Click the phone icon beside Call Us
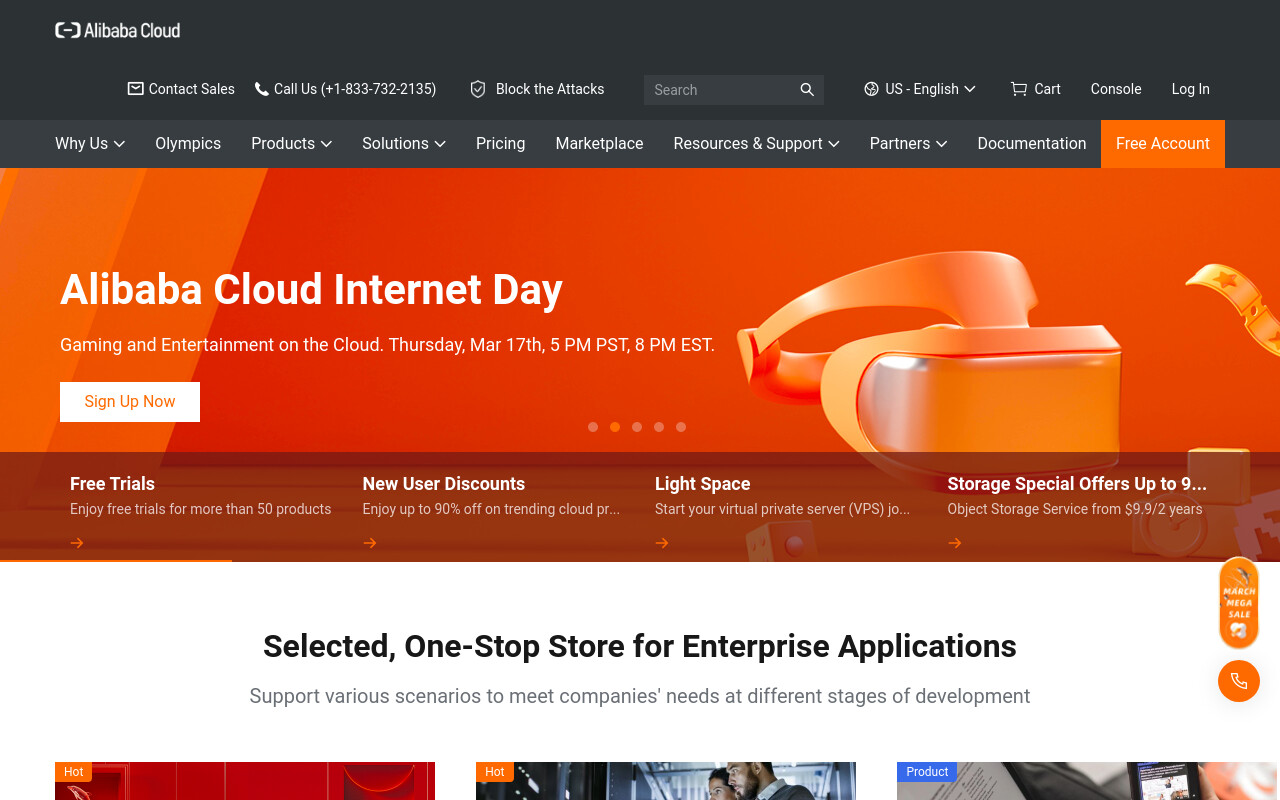The image size is (1280, 800). [x=262, y=89]
